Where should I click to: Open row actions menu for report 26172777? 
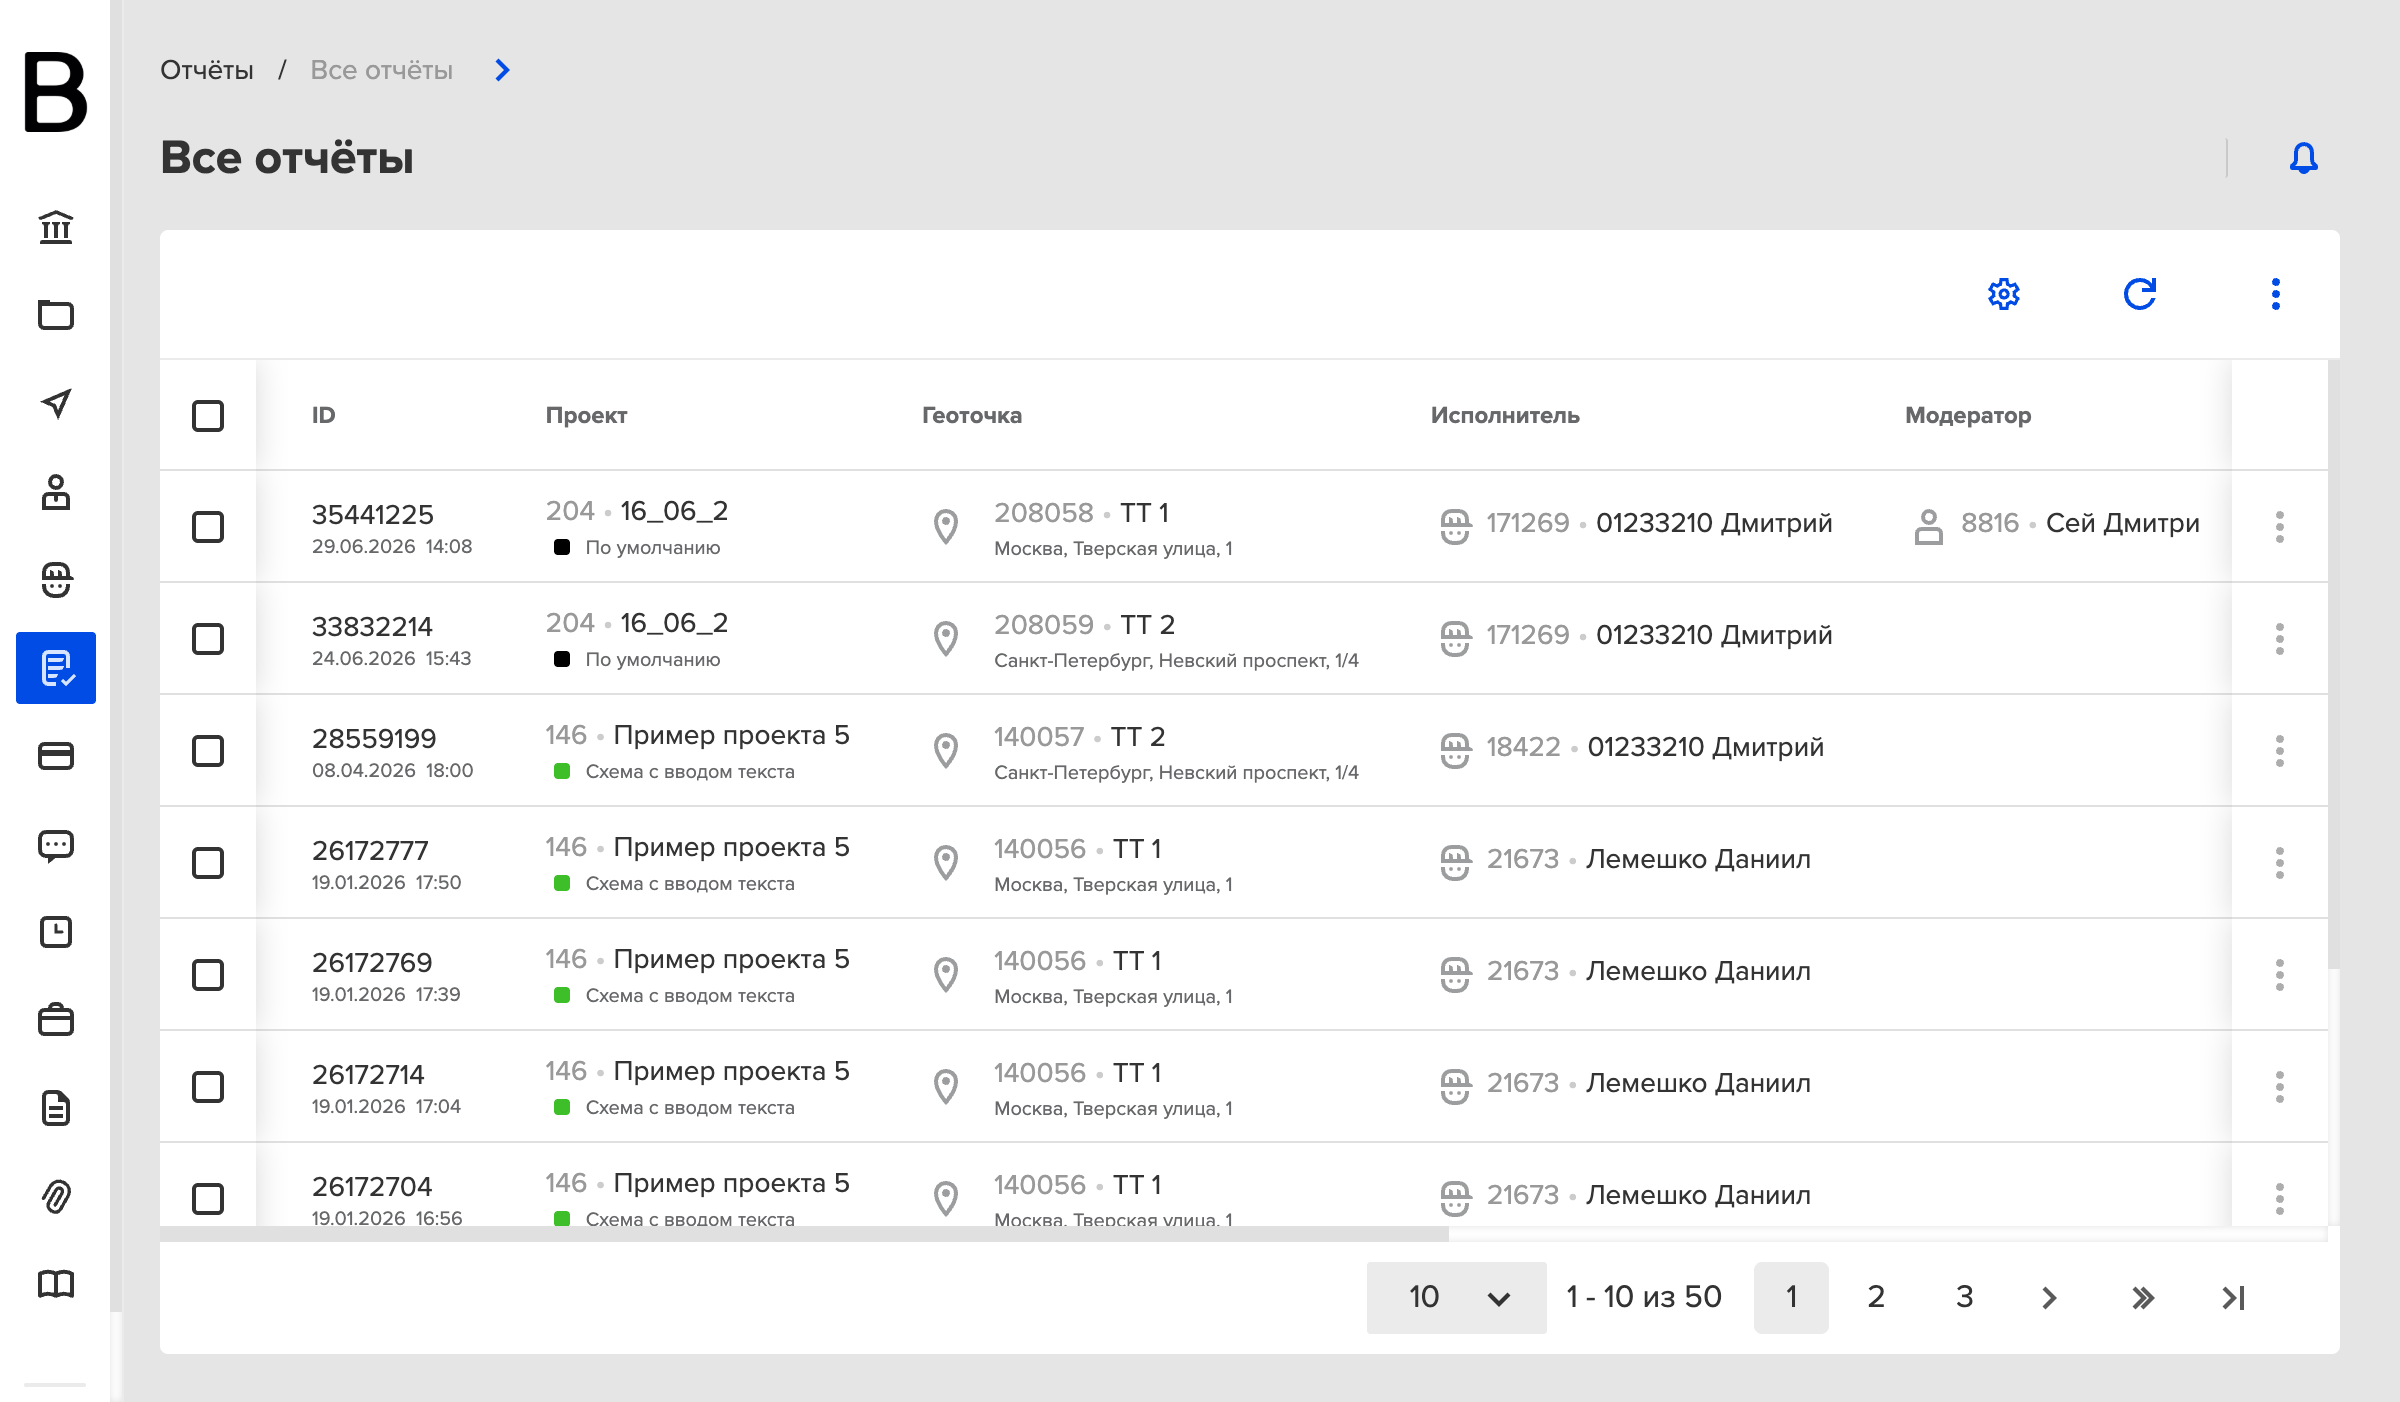pos(2280,863)
